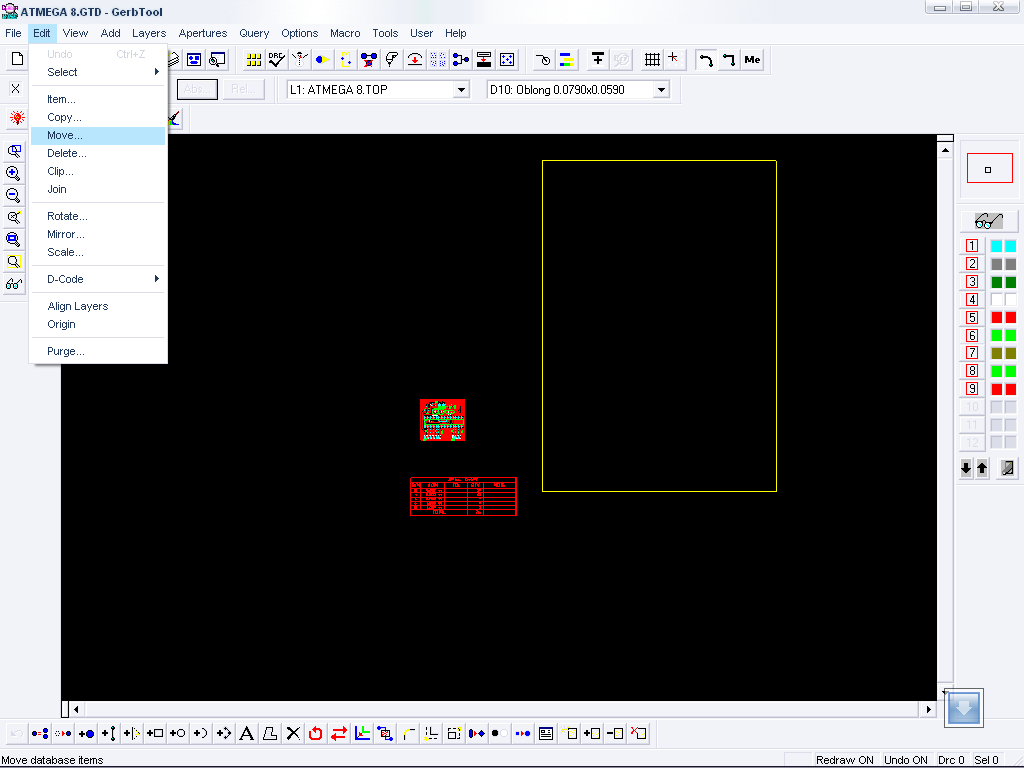Open the Layers menu

click(149, 33)
